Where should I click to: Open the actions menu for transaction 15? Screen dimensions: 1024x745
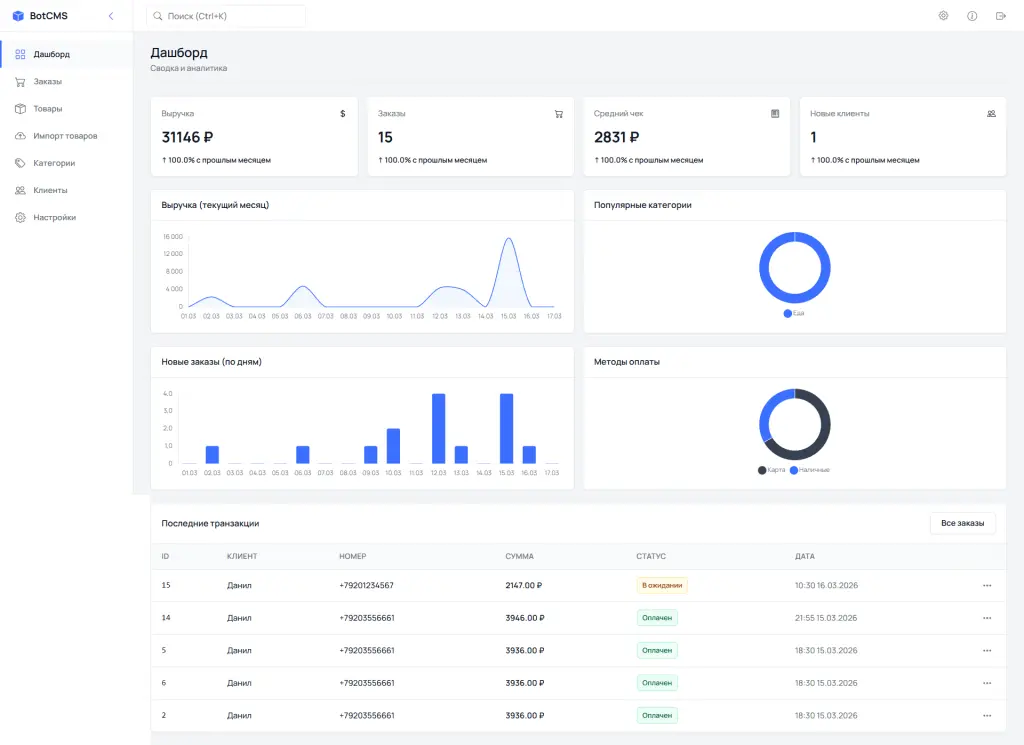pyautogui.click(x=987, y=585)
